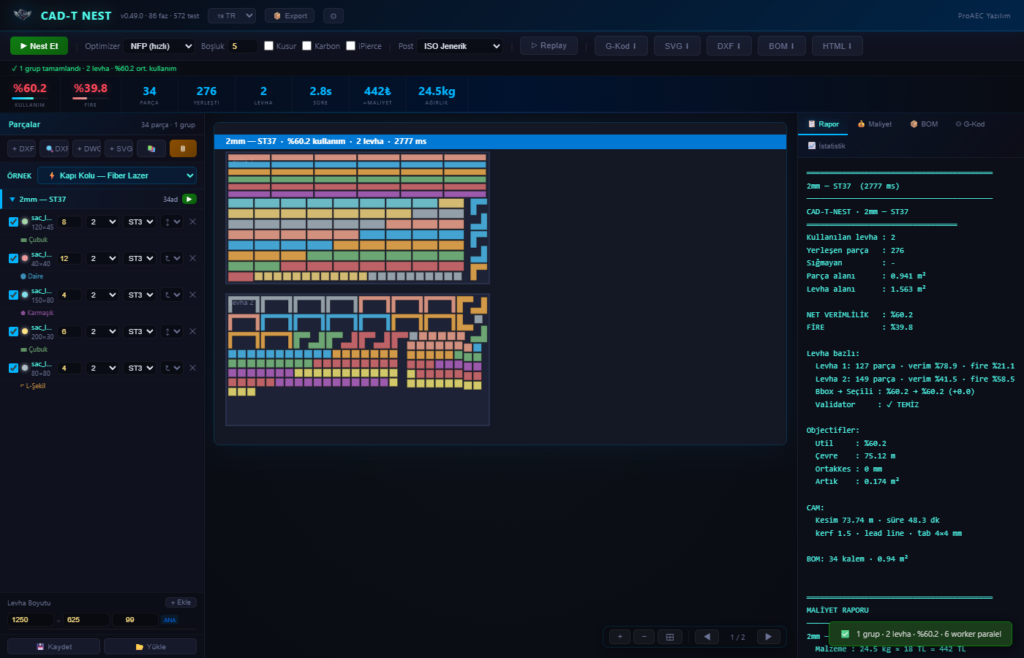Viewport: 1024px width, 658px height.
Task: Collapse the 2mm — ST37 group
Action: pyautogui.click(x=12, y=199)
